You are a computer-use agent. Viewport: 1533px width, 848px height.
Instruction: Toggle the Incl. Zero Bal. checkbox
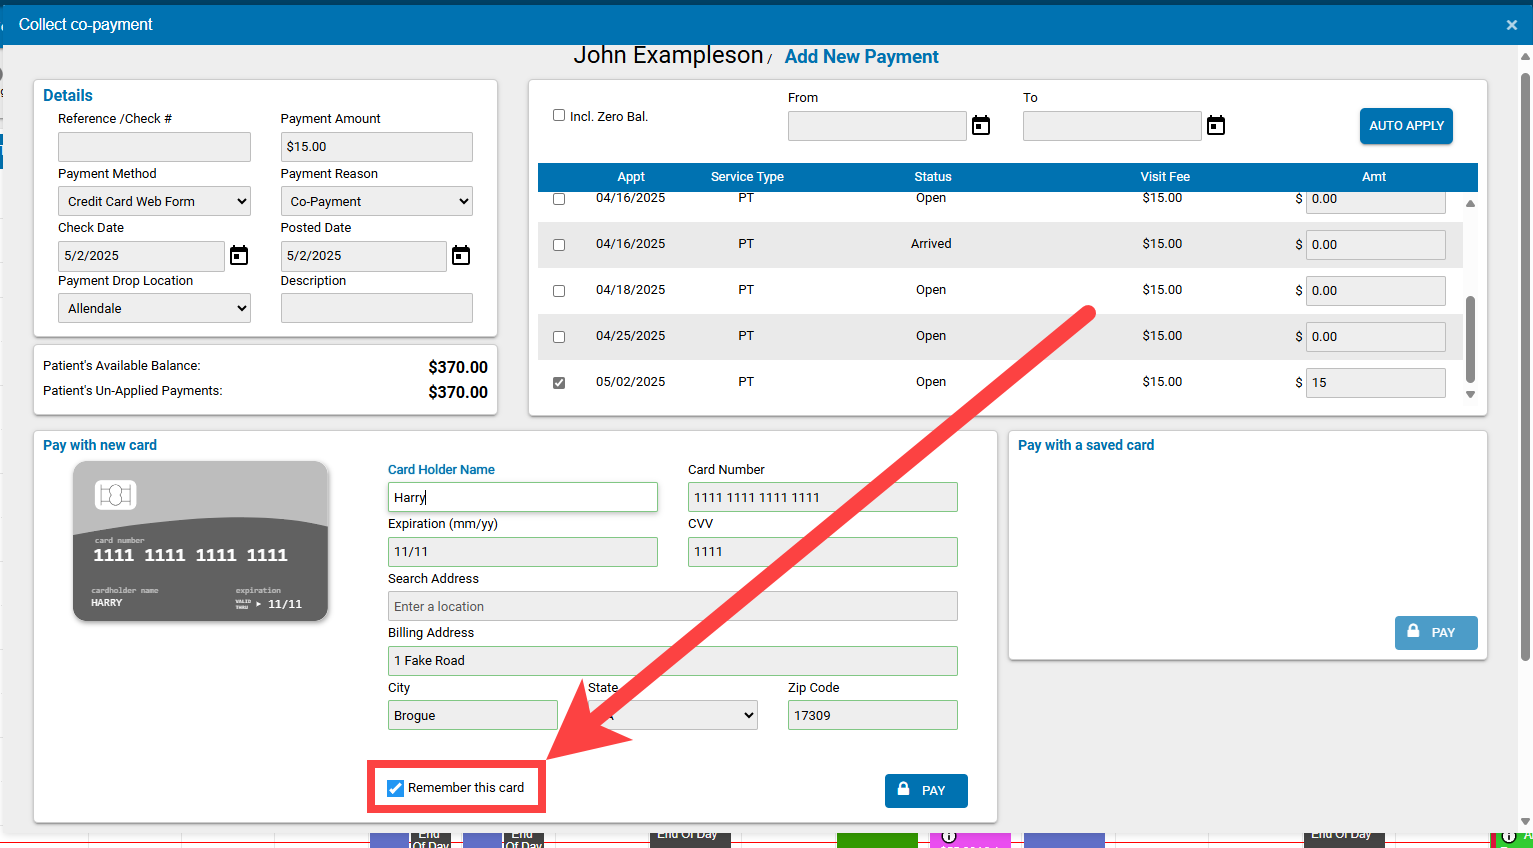[559, 114]
